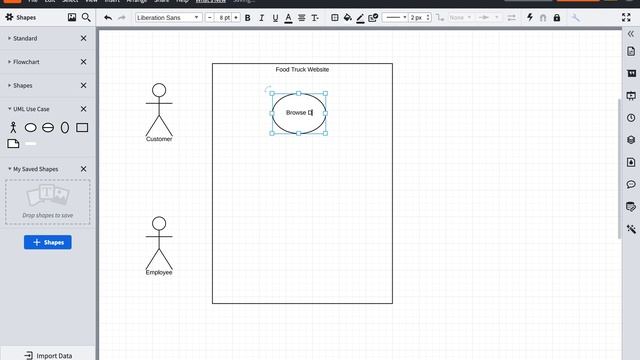Open the text options T icon

(315, 18)
